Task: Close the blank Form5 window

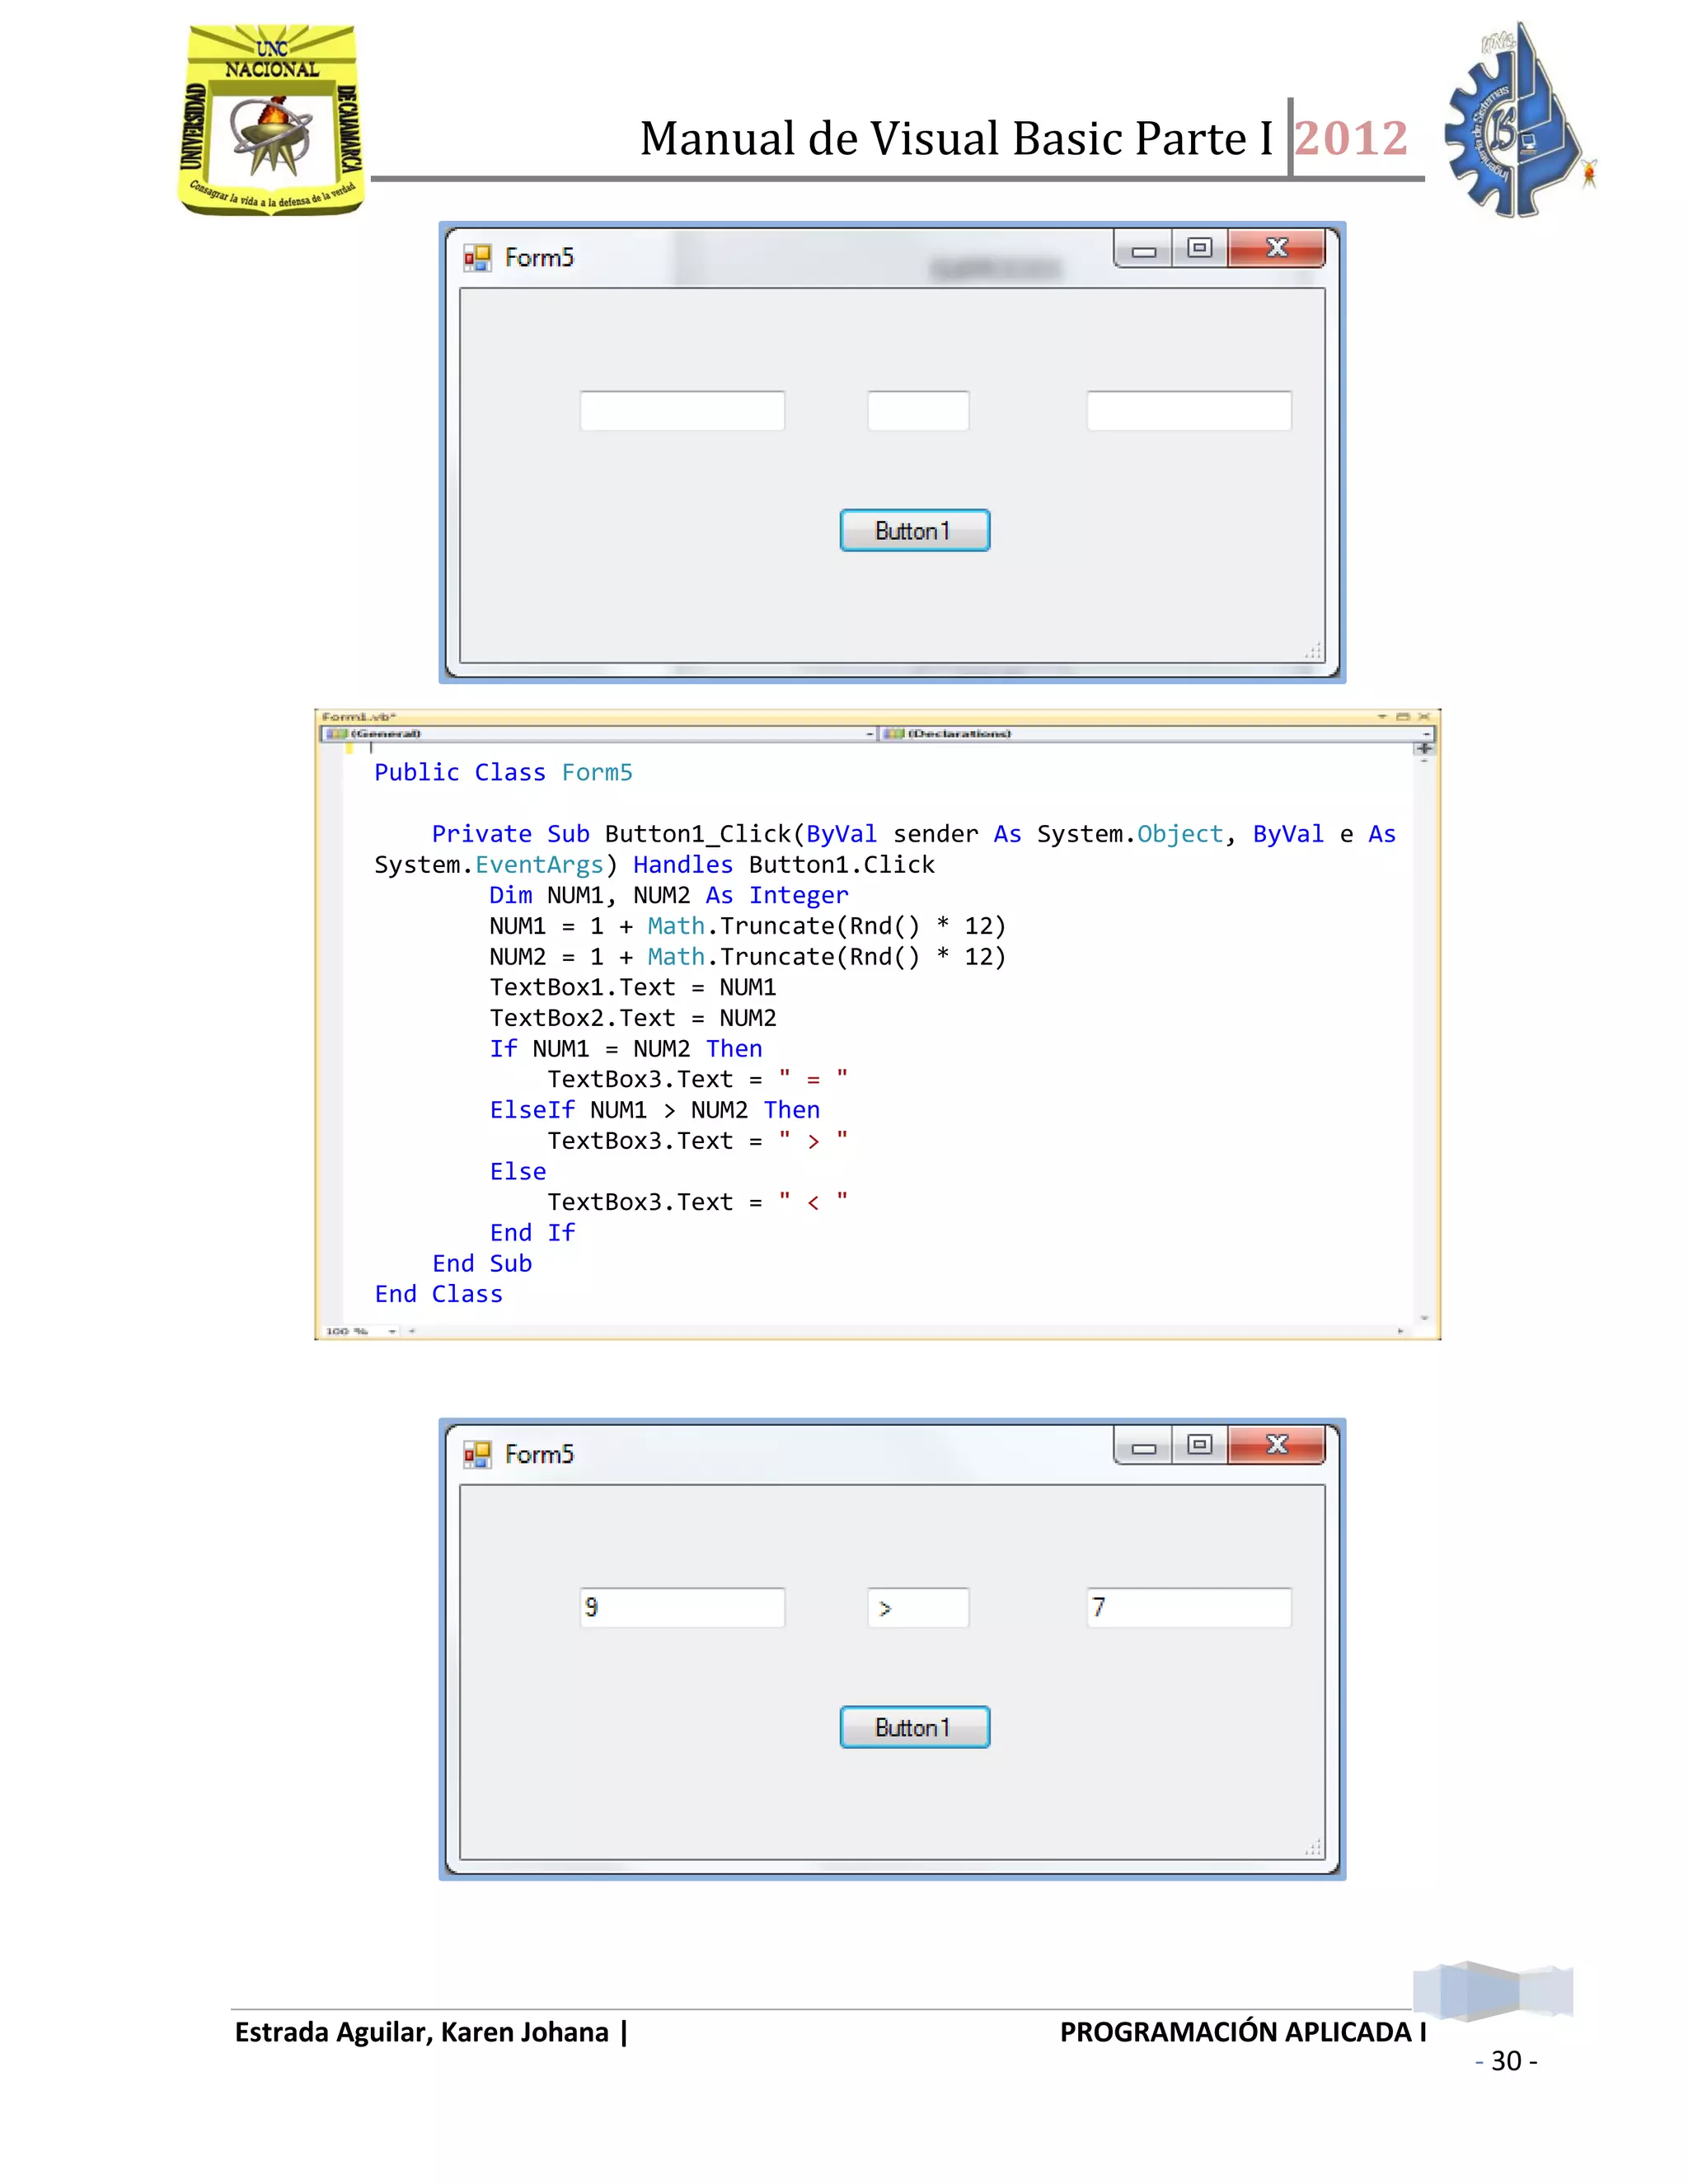Action: click(1276, 248)
